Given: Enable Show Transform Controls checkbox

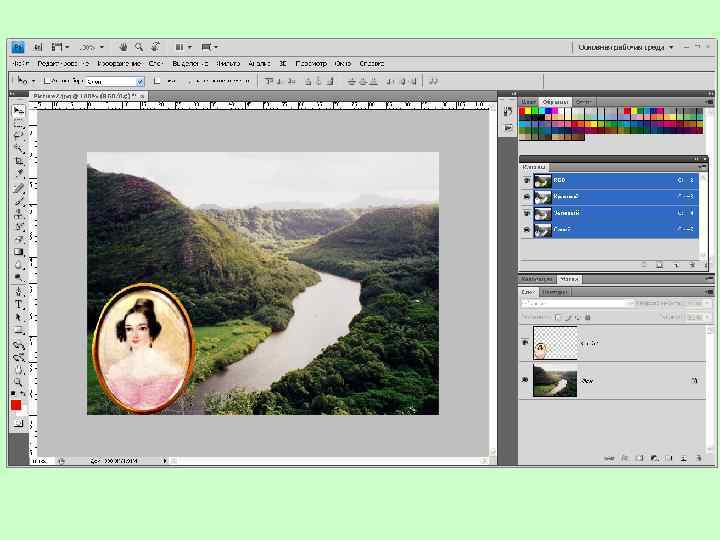Looking at the screenshot, I should coord(157,81).
